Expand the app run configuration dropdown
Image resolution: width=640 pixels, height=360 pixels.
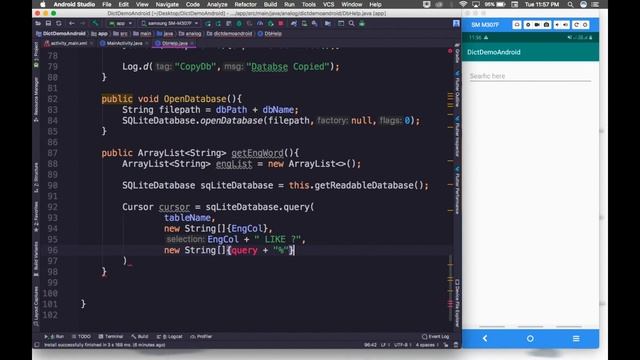pyautogui.click(x=121, y=24)
